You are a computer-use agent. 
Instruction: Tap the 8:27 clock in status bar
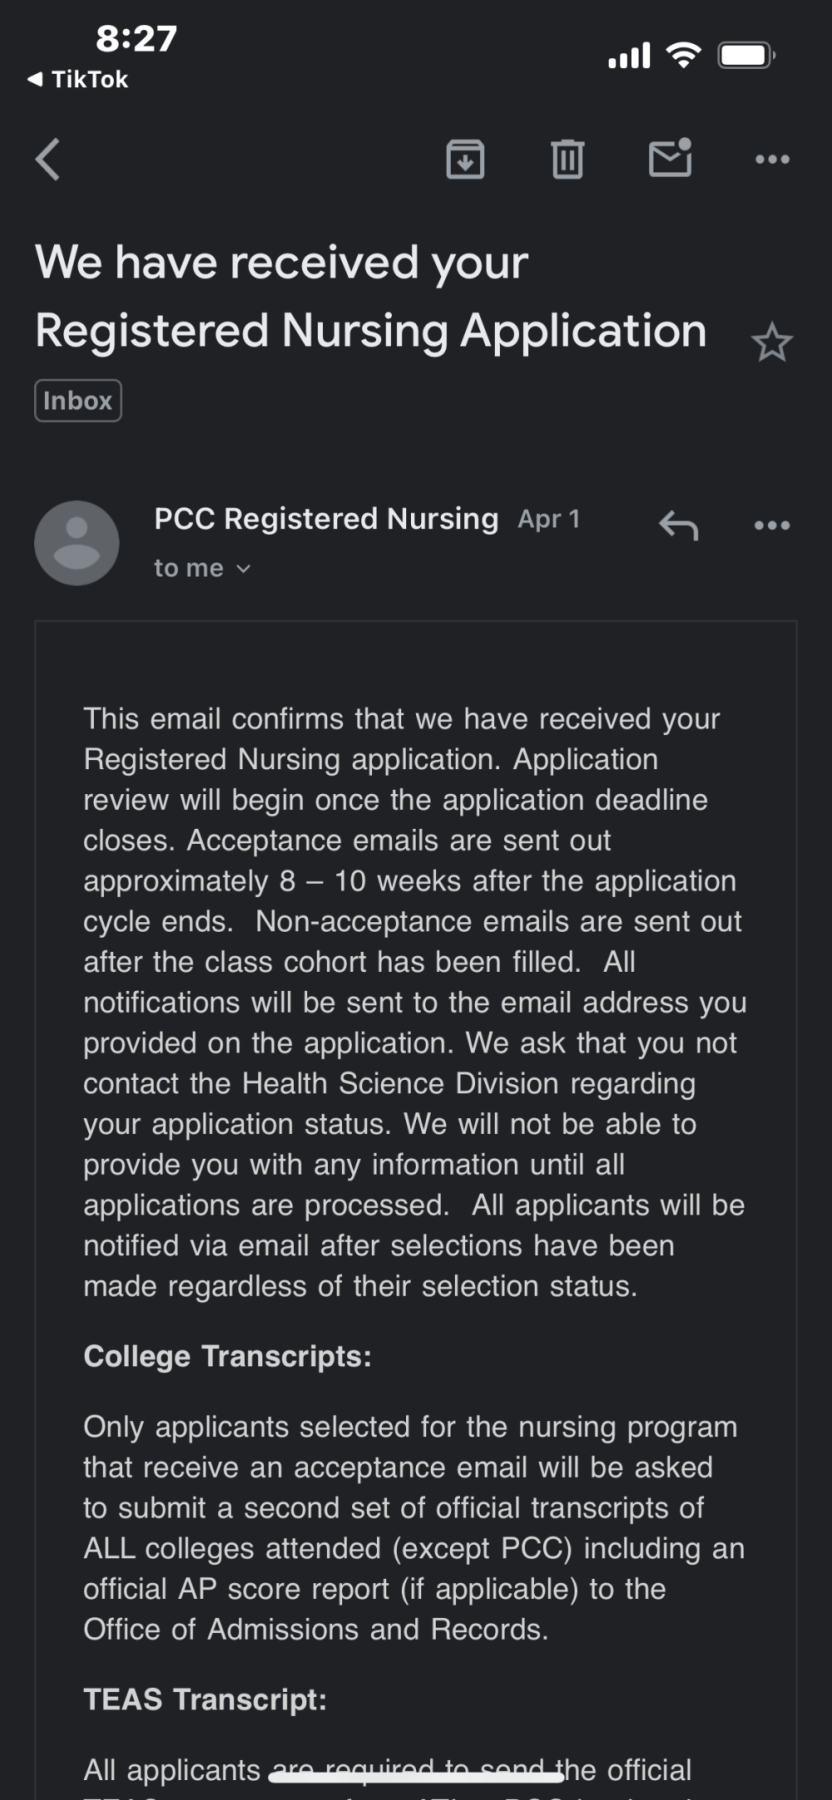(136, 39)
